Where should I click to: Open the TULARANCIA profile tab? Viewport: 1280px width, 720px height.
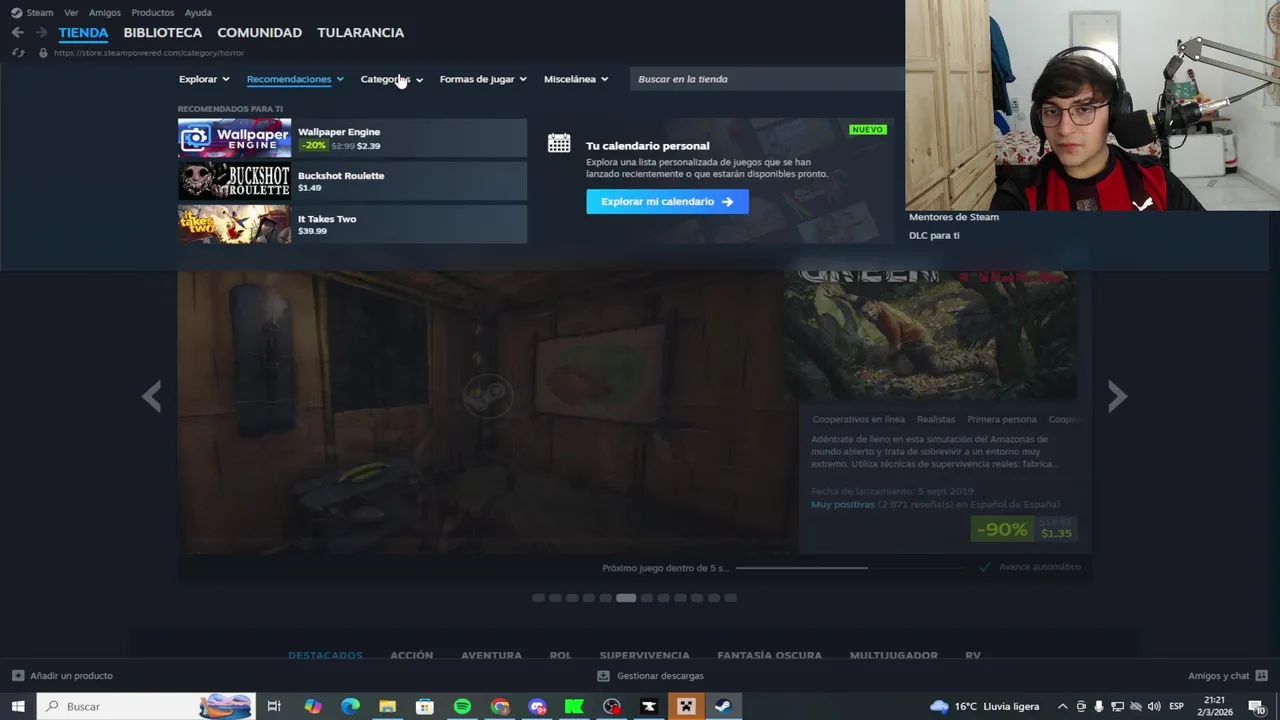click(360, 32)
